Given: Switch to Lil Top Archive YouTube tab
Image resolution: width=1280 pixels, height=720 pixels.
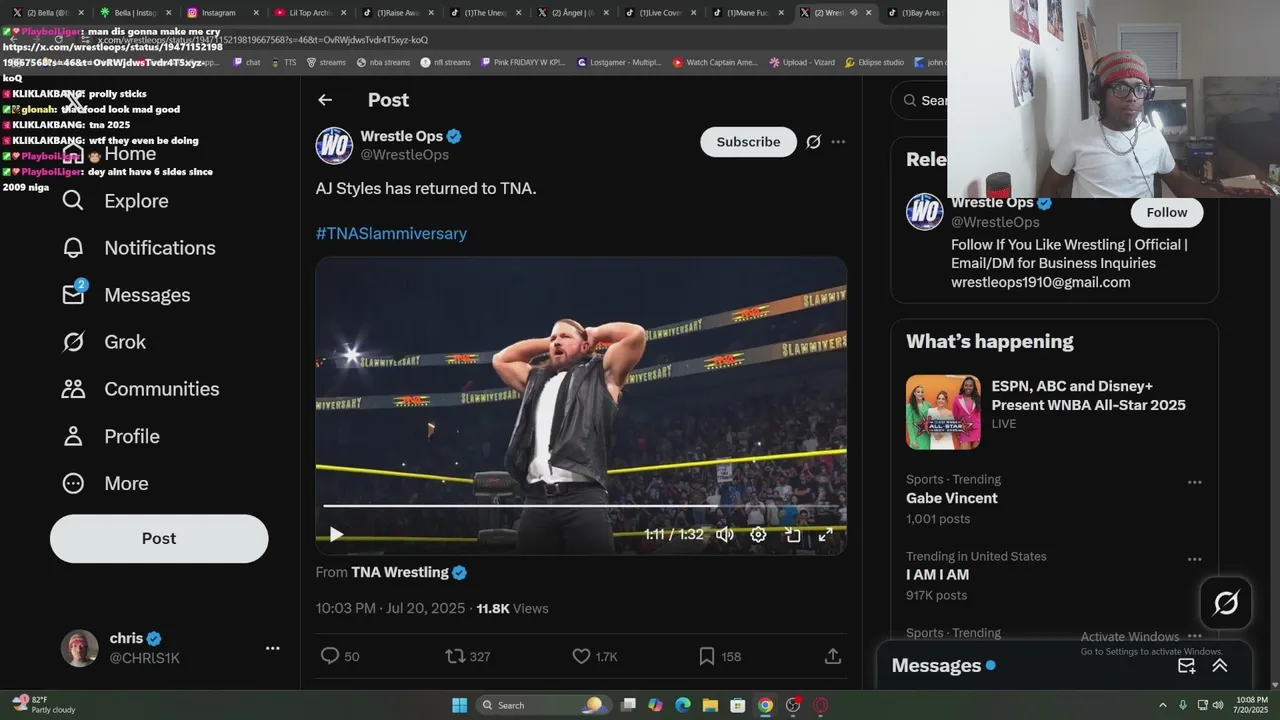Looking at the screenshot, I should pyautogui.click(x=310, y=13).
